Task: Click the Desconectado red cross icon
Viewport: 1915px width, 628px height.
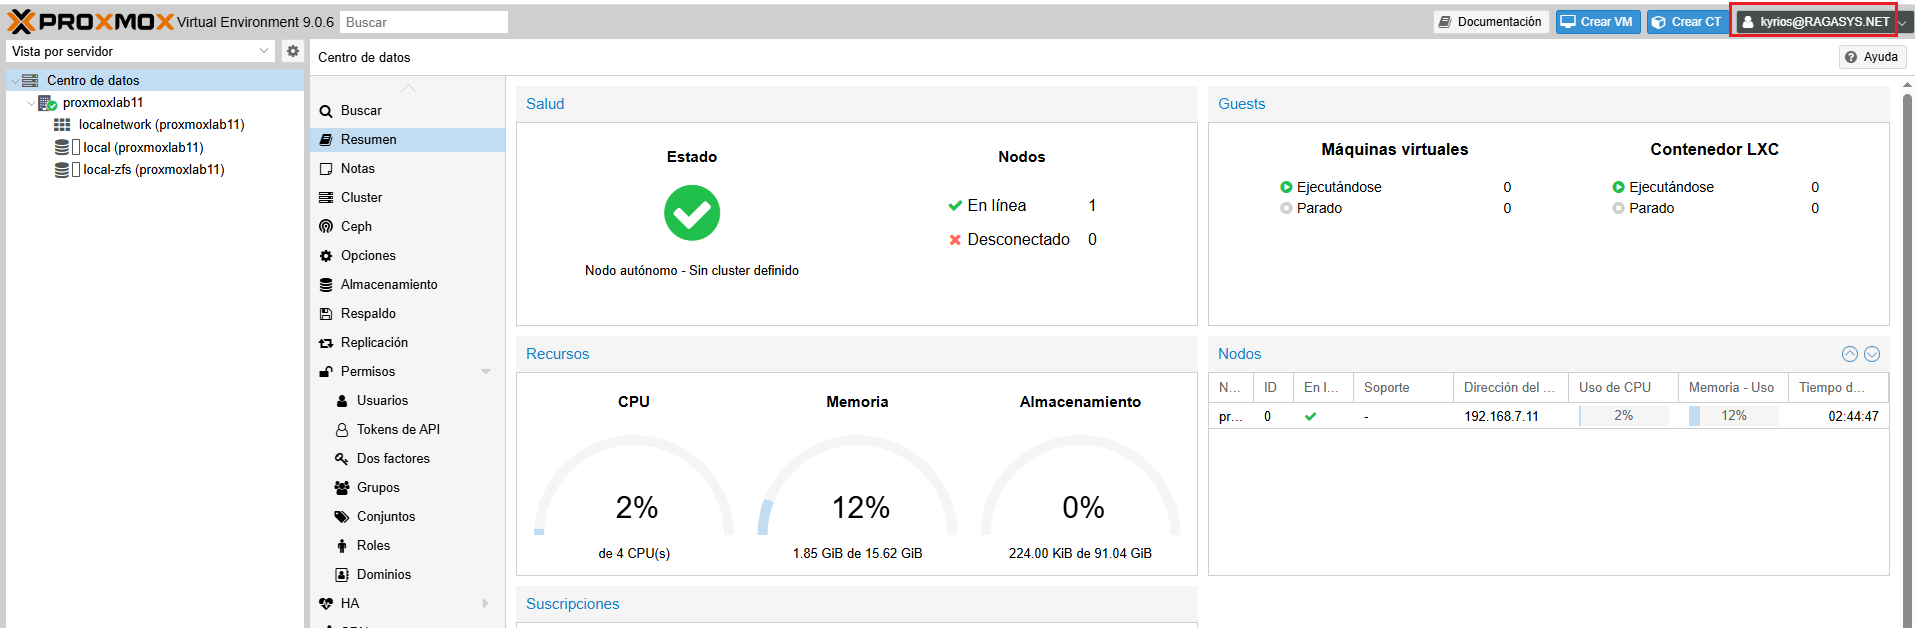Action: tap(955, 240)
